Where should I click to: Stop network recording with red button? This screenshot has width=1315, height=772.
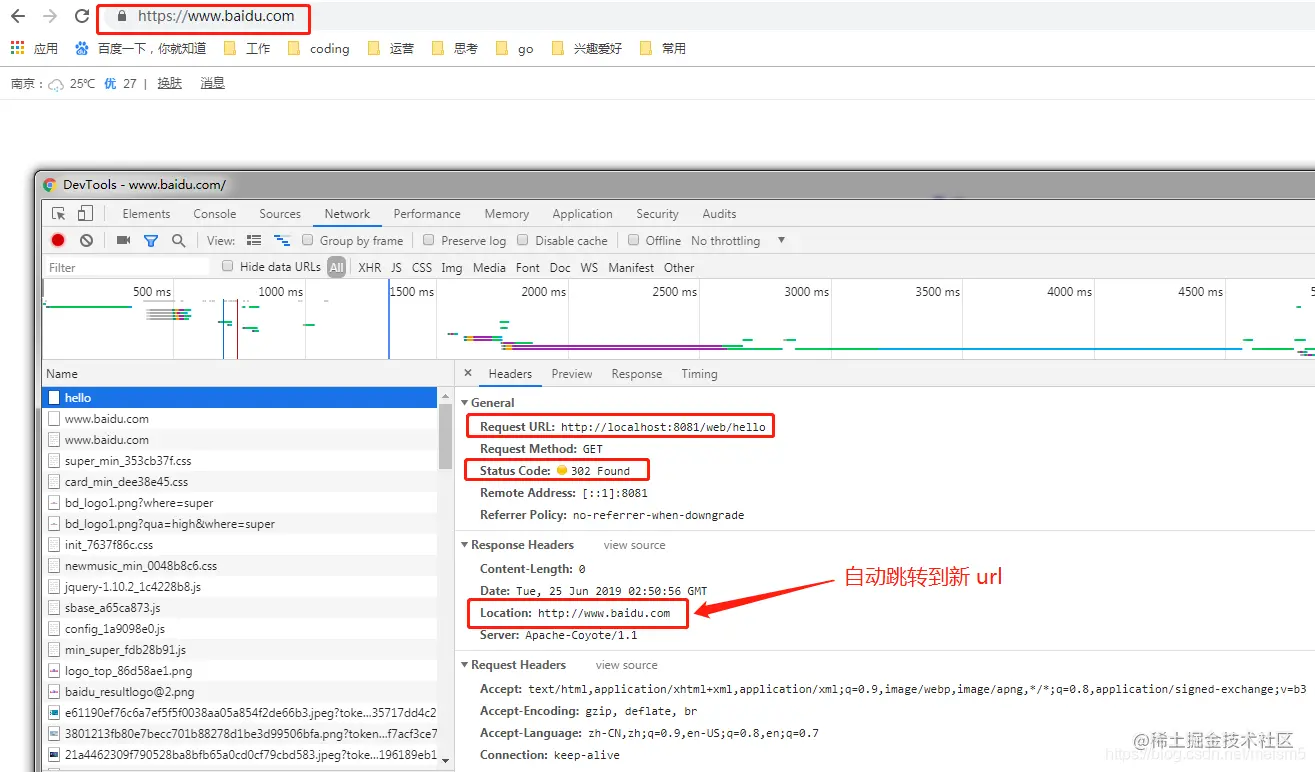[x=58, y=241]
